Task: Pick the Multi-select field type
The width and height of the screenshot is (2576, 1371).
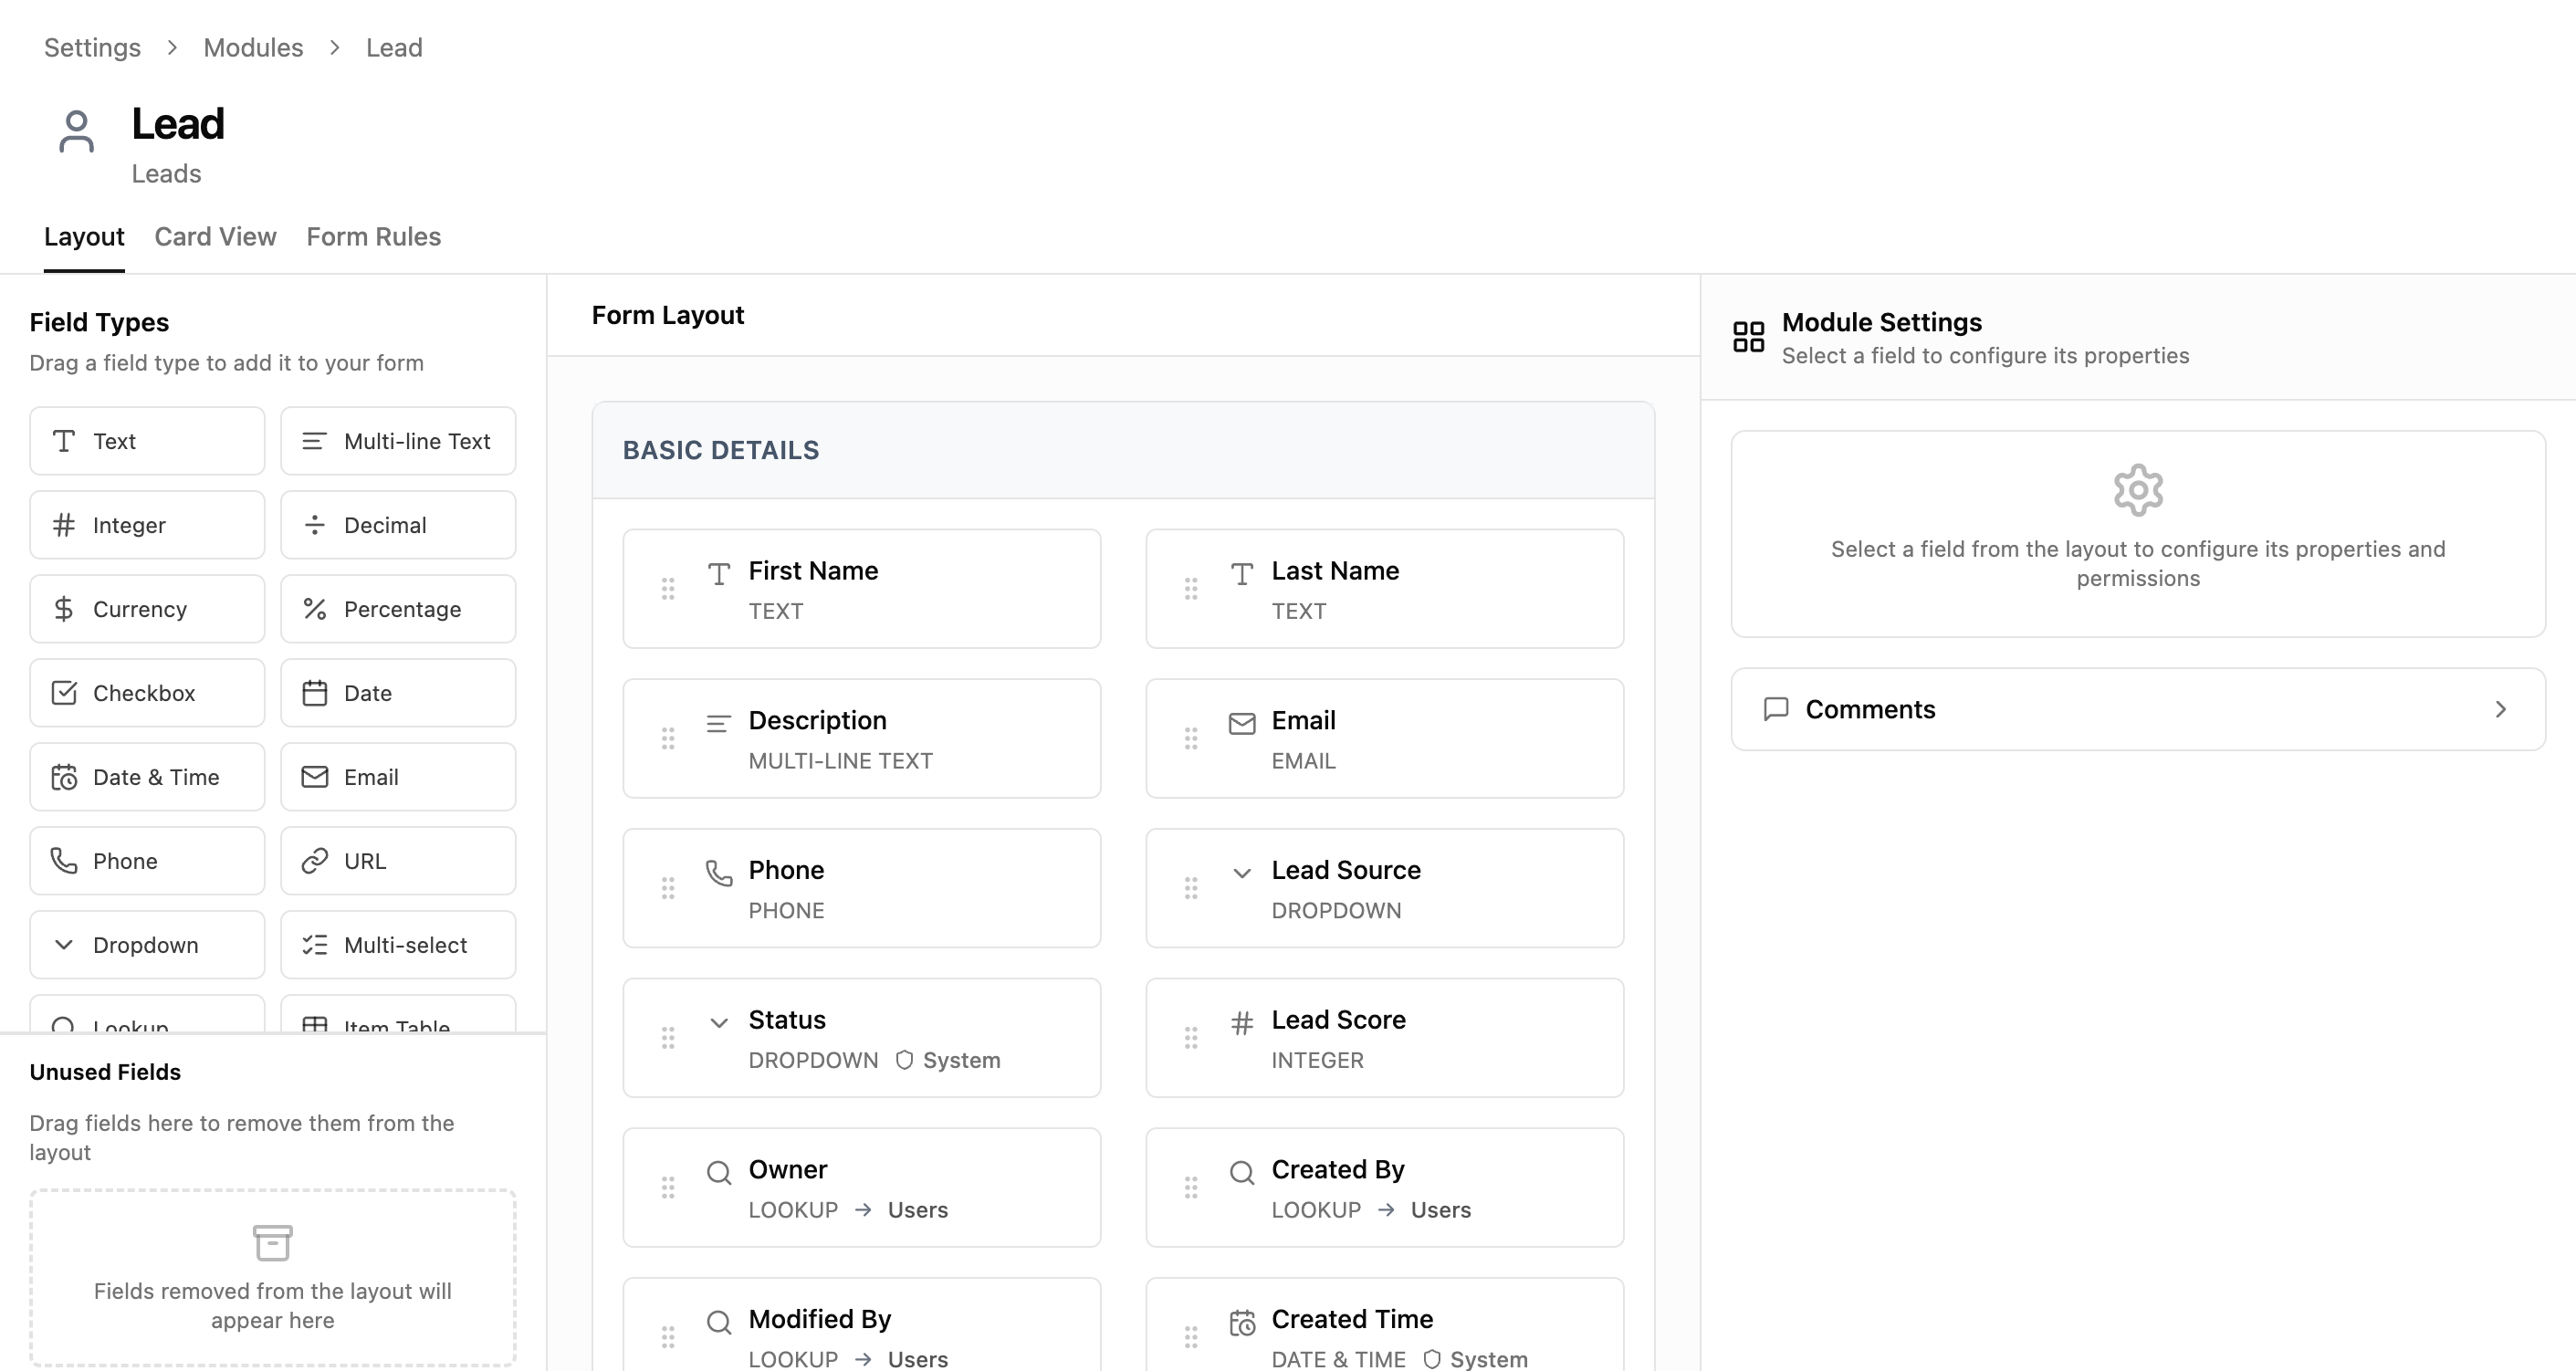Action: [x=398, y=945]
